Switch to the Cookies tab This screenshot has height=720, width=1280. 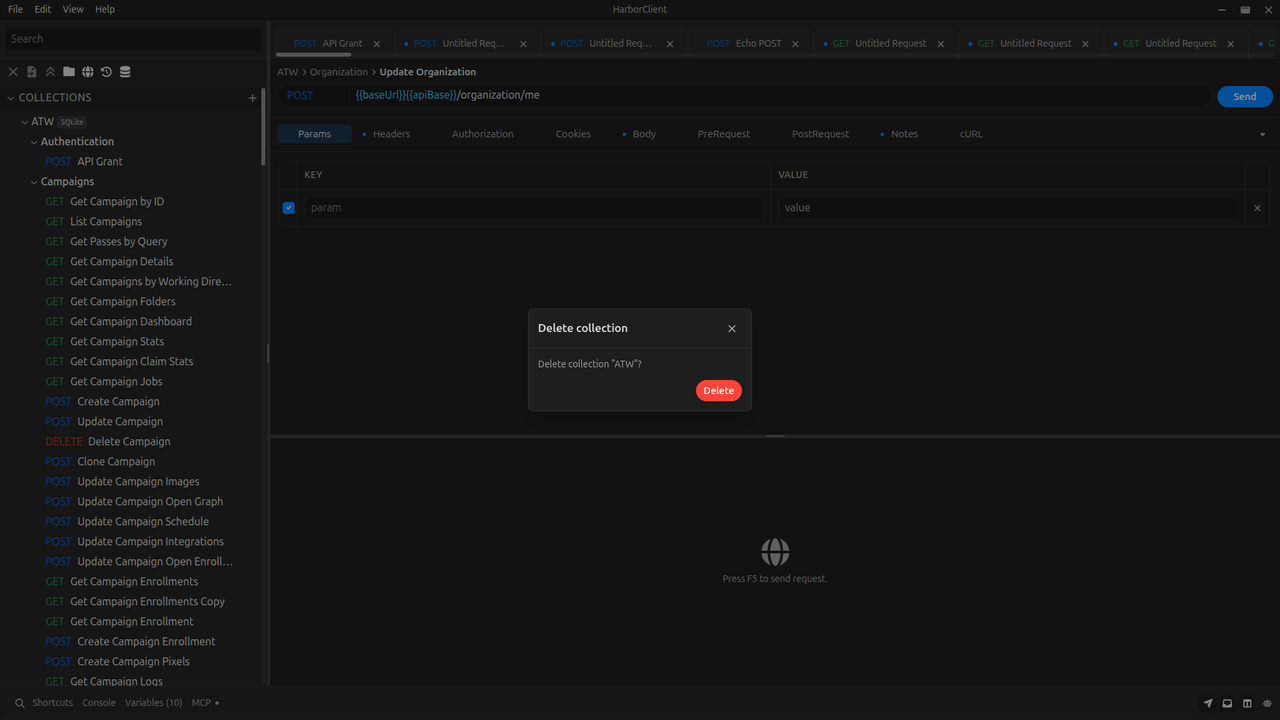[x=573, y=134]
